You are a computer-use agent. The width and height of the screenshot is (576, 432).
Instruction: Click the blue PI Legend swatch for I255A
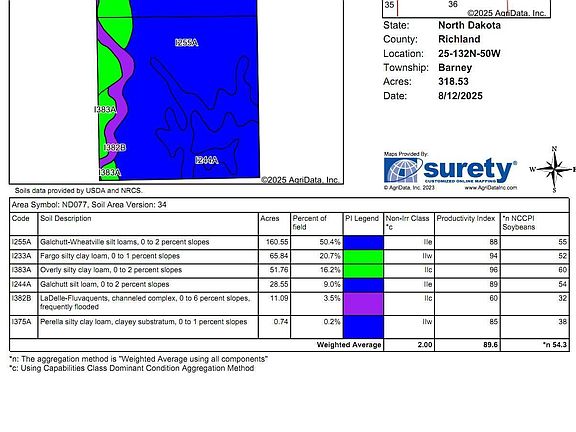(363, 242)
